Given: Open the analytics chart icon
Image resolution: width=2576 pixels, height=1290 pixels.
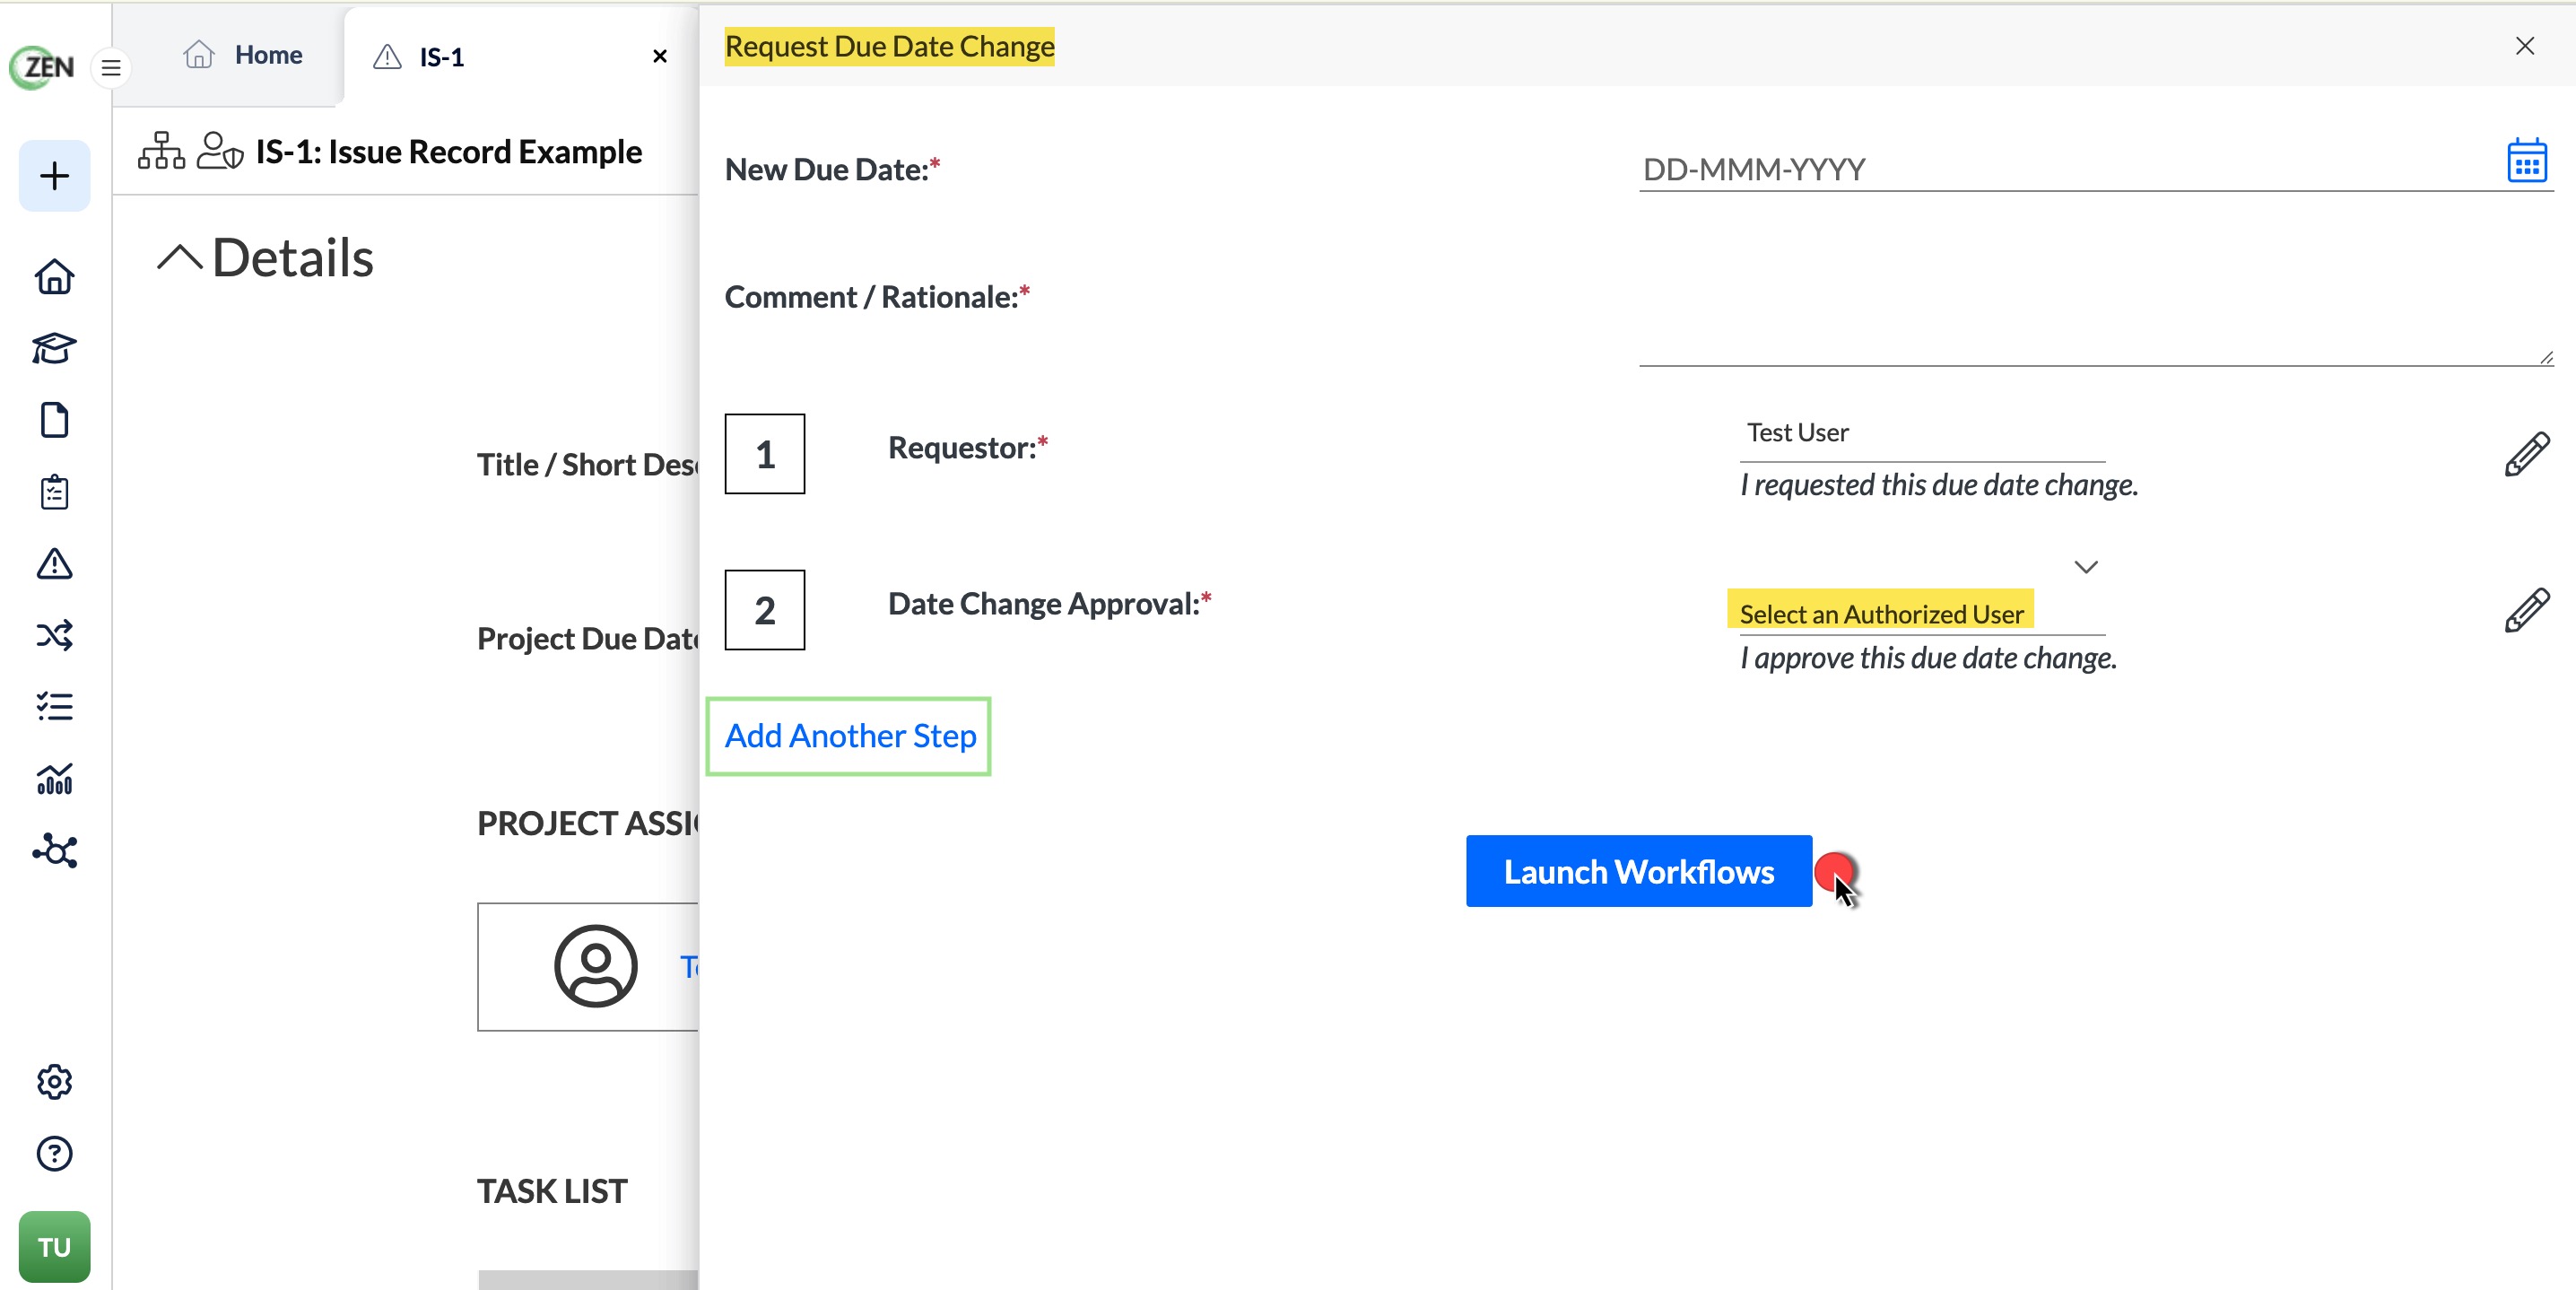Looking at the screenshot, I should [x=54, y=779].
